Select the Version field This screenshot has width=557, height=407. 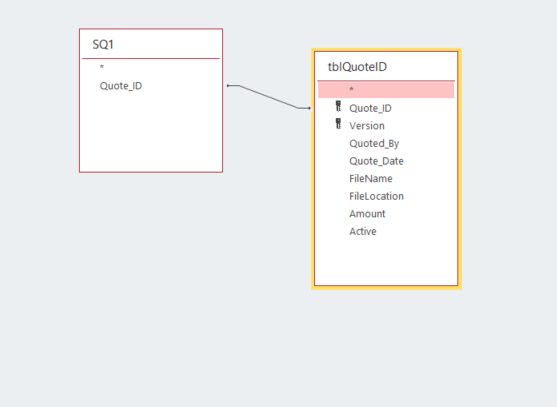pyautogui.click(x=367, y=126)
